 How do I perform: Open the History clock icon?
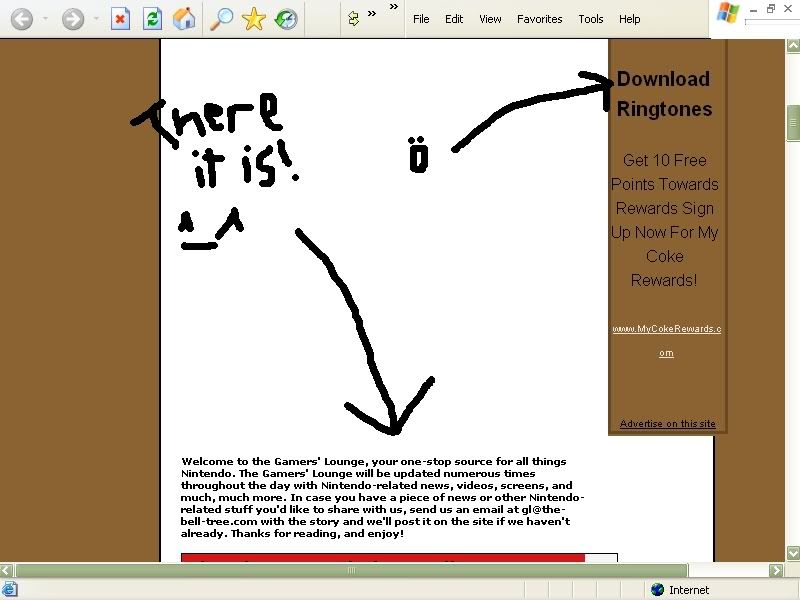tap(286, 19)
